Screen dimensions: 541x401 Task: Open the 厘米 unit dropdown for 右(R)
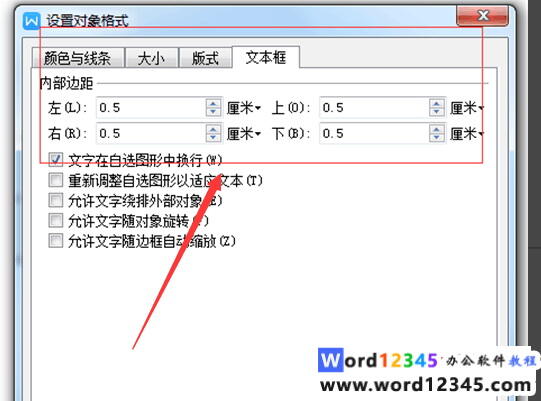(x=244, y=134)
